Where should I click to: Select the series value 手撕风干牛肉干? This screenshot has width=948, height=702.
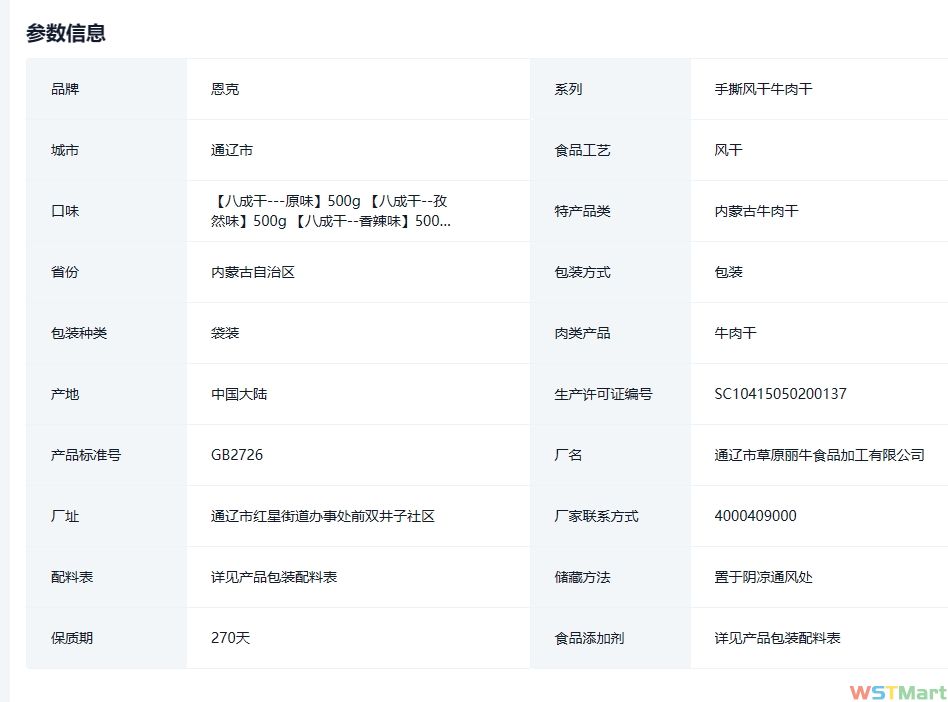coord(763,89)
